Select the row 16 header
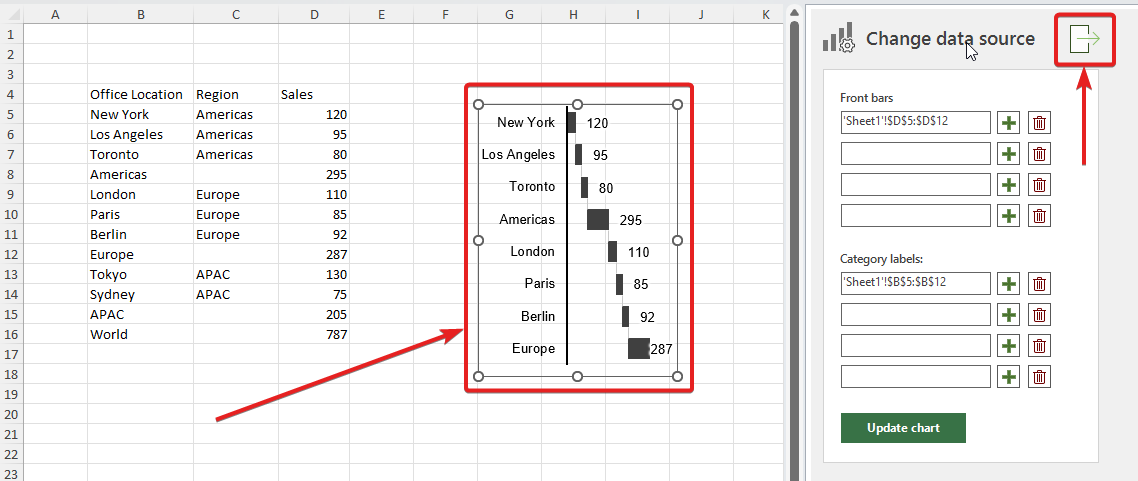Image resolution: width=1138 pixels, height=481 pixels. 11,335
